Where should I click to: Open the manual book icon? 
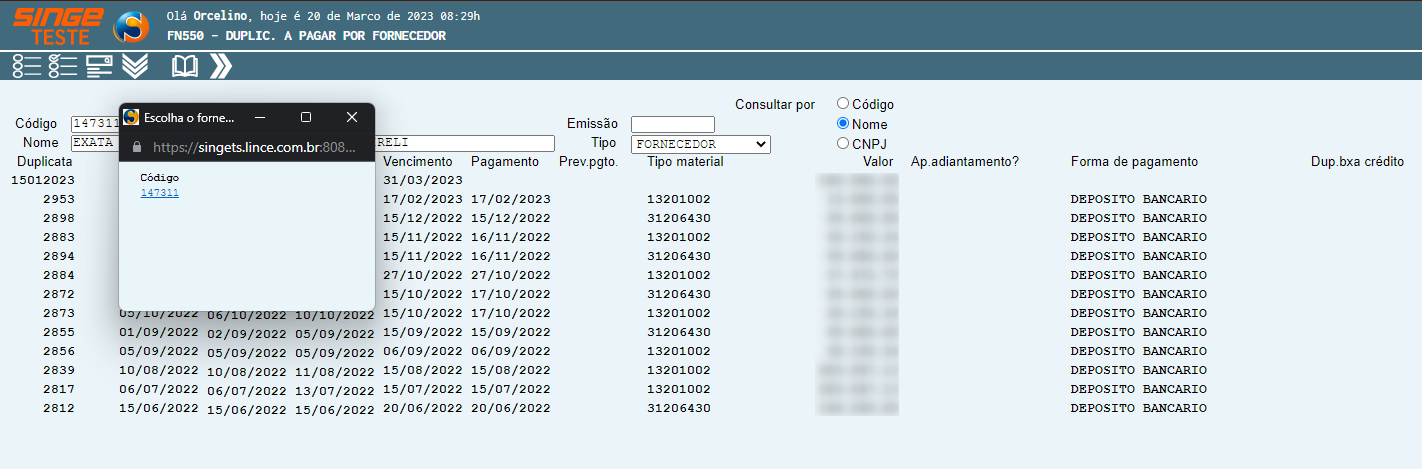click(x=185, y=66)
